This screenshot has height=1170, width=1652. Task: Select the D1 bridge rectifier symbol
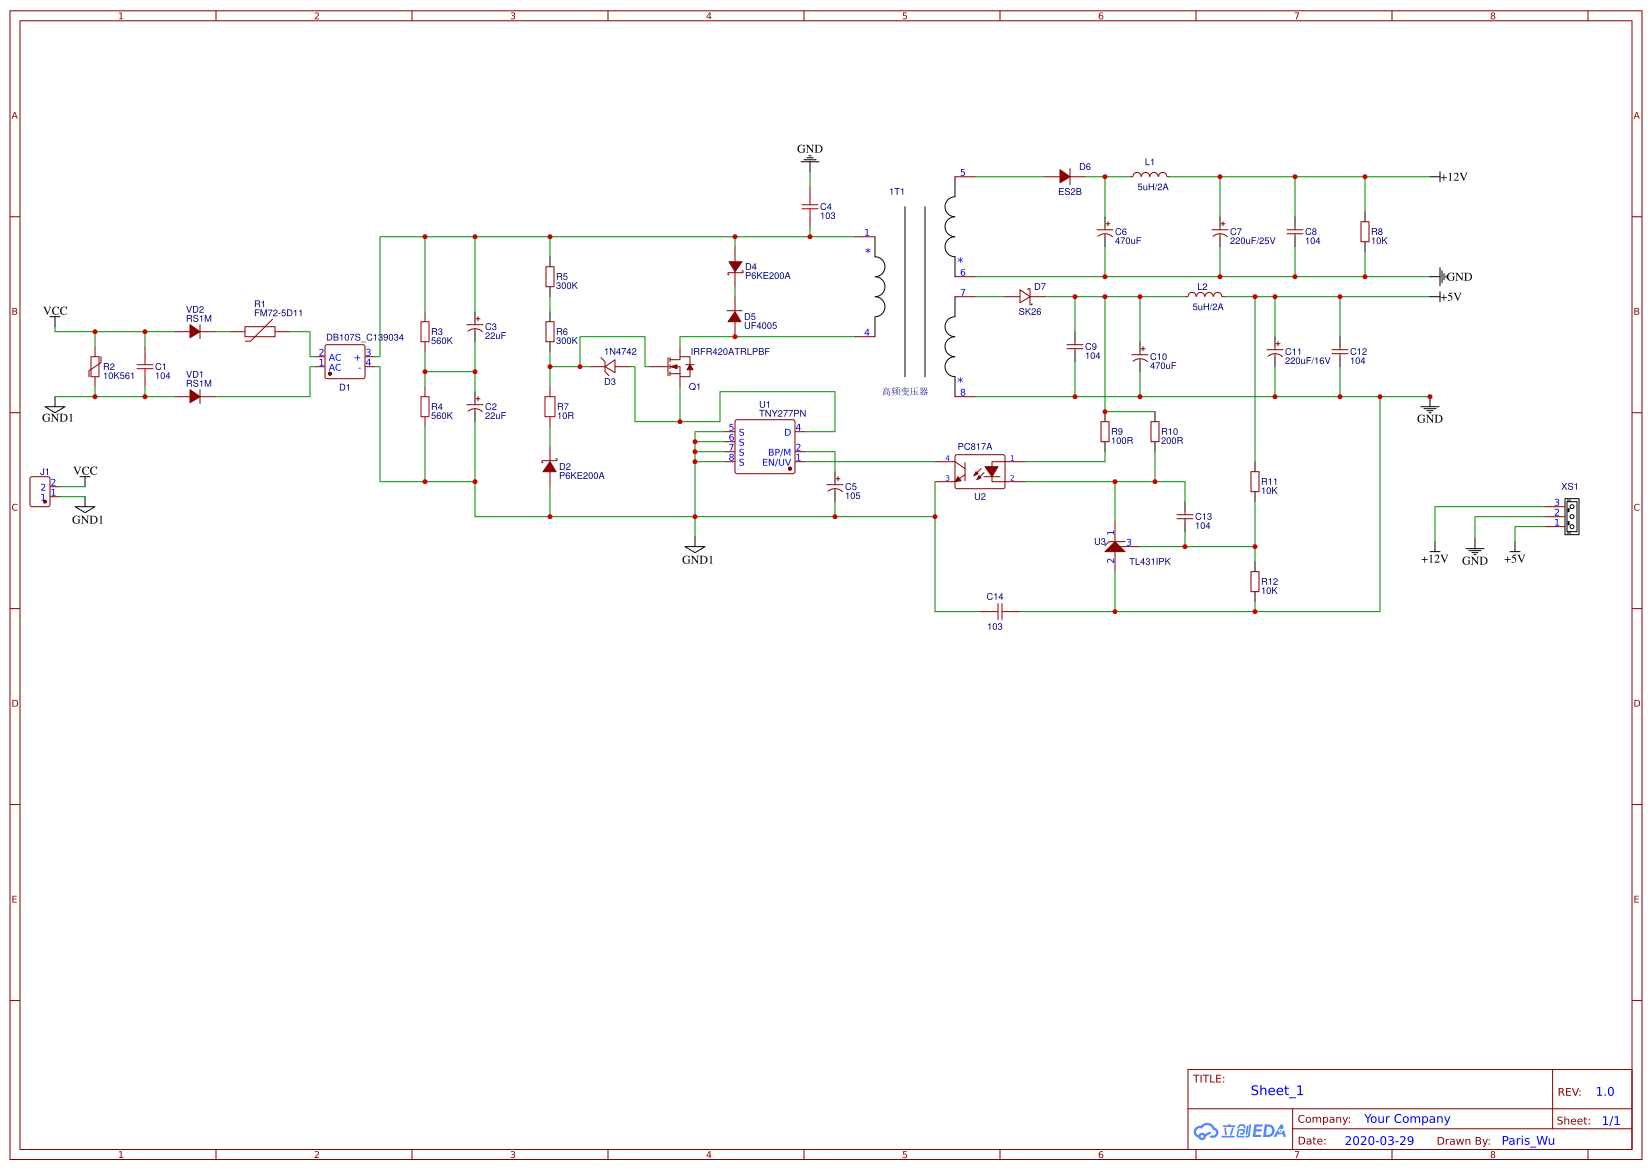point(345,362)
